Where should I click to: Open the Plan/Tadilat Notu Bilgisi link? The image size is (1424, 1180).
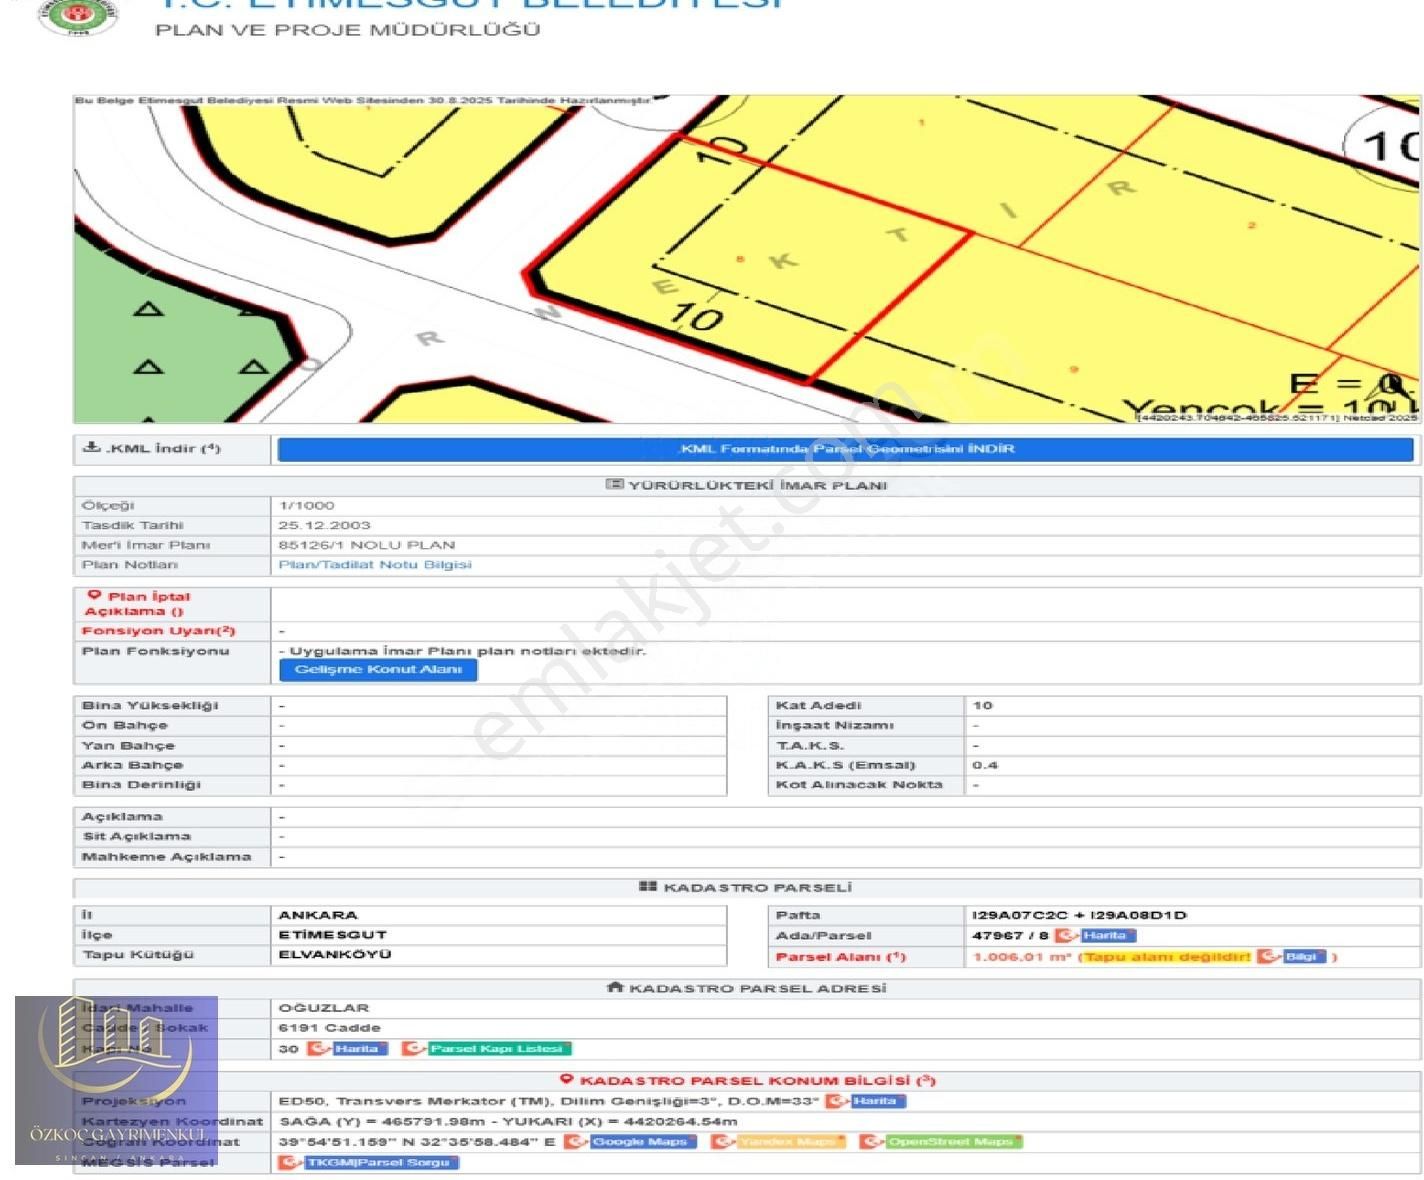pyautogui.click(x=377, y=564)
